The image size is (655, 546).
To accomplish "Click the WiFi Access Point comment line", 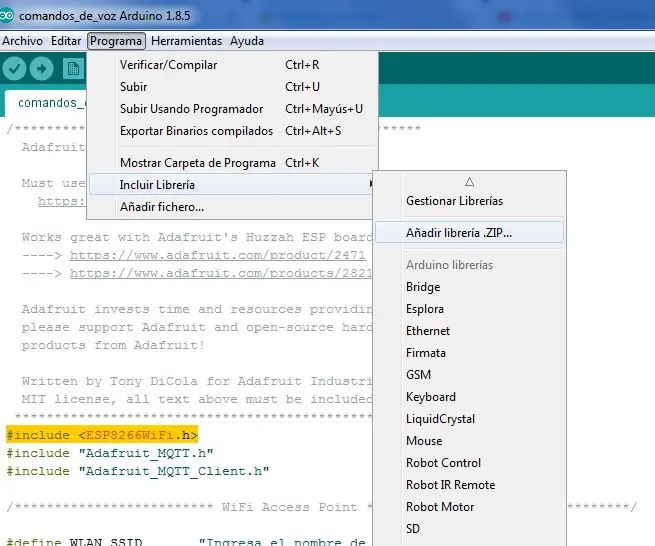I will click(190, 507).
